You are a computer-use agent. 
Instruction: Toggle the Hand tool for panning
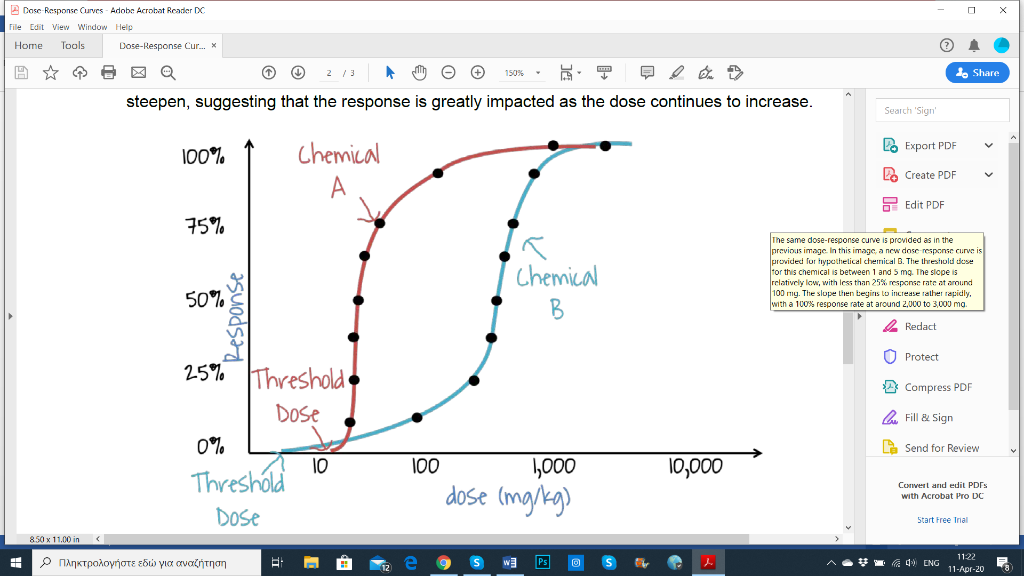click(419, 72)
